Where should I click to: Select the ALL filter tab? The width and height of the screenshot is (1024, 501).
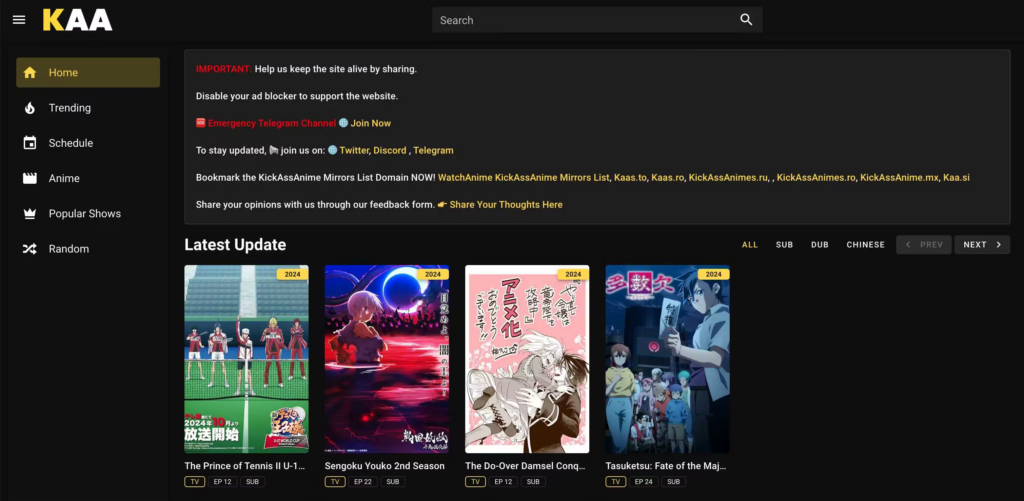tap(750, 245)
